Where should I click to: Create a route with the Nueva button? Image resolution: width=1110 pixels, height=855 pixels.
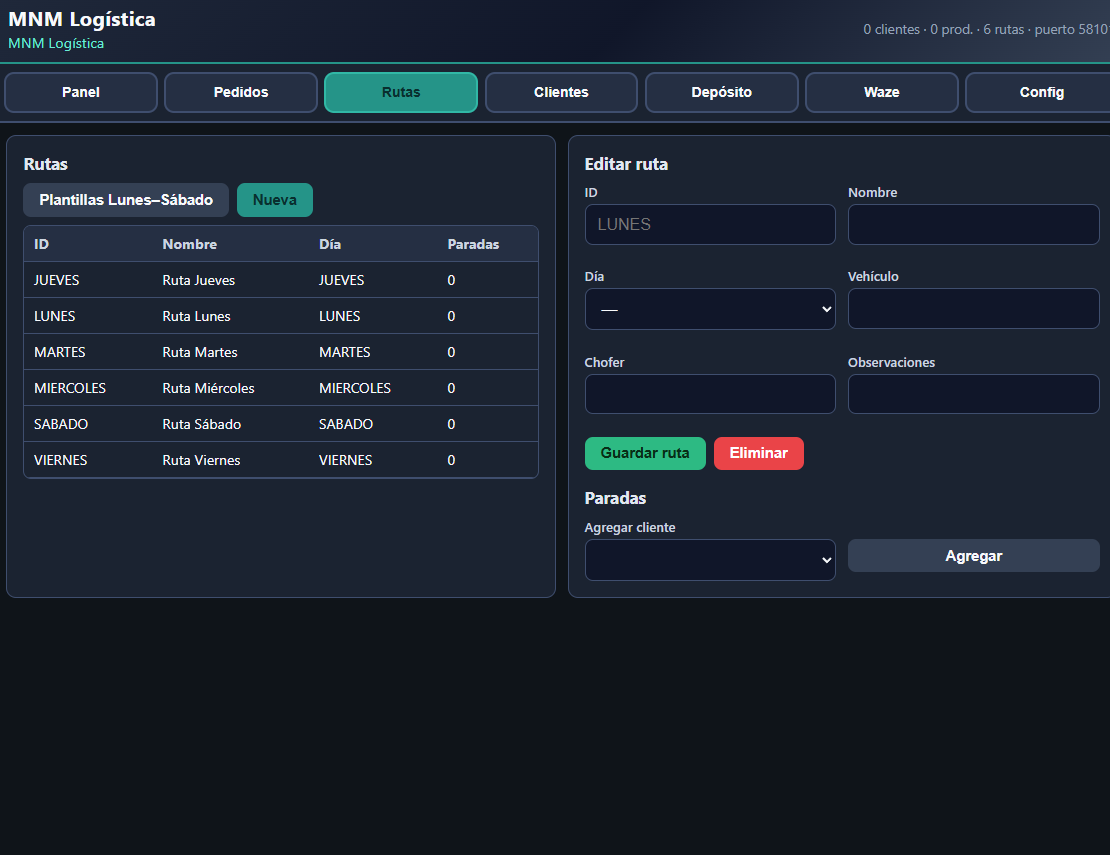(x=275, y=200)
